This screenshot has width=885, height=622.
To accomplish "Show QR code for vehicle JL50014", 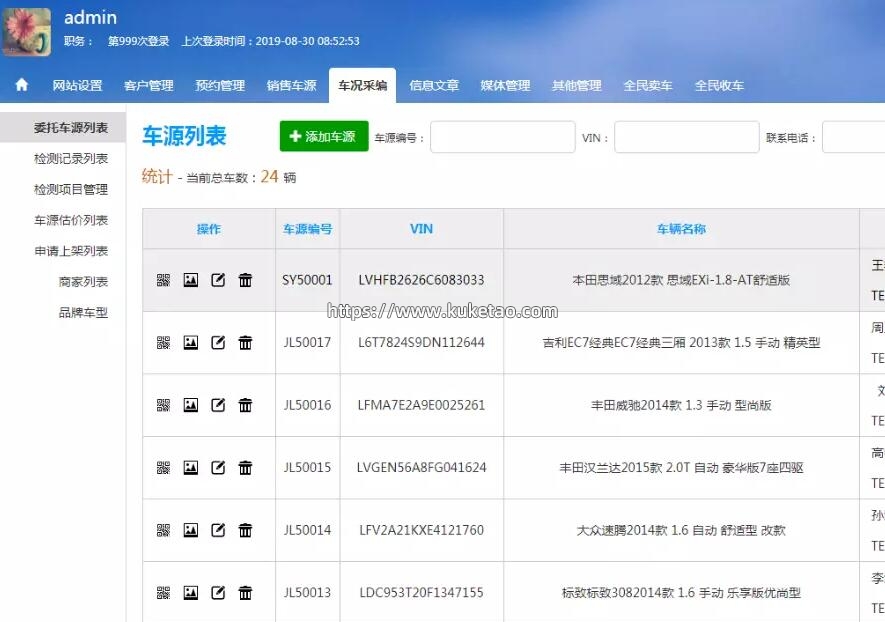I will 164,530.
